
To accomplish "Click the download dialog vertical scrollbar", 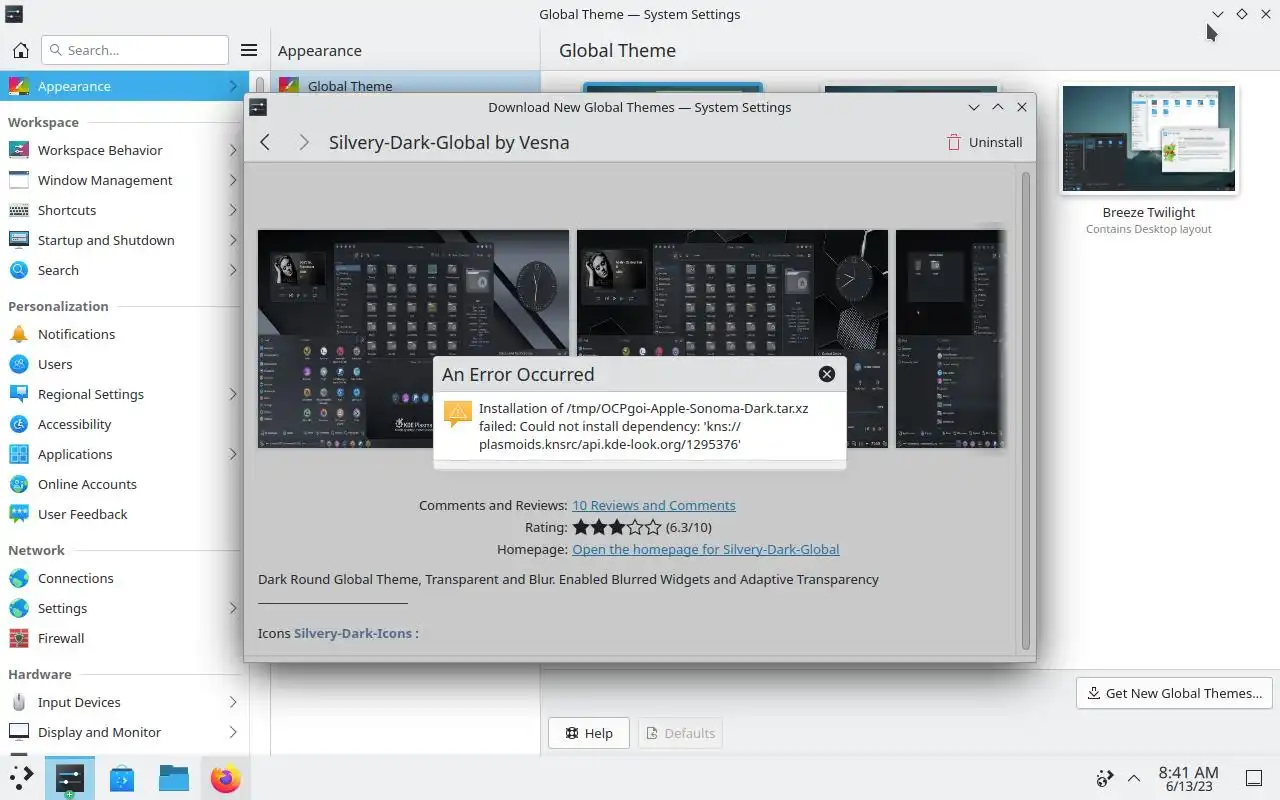I will pos(1025,410).
